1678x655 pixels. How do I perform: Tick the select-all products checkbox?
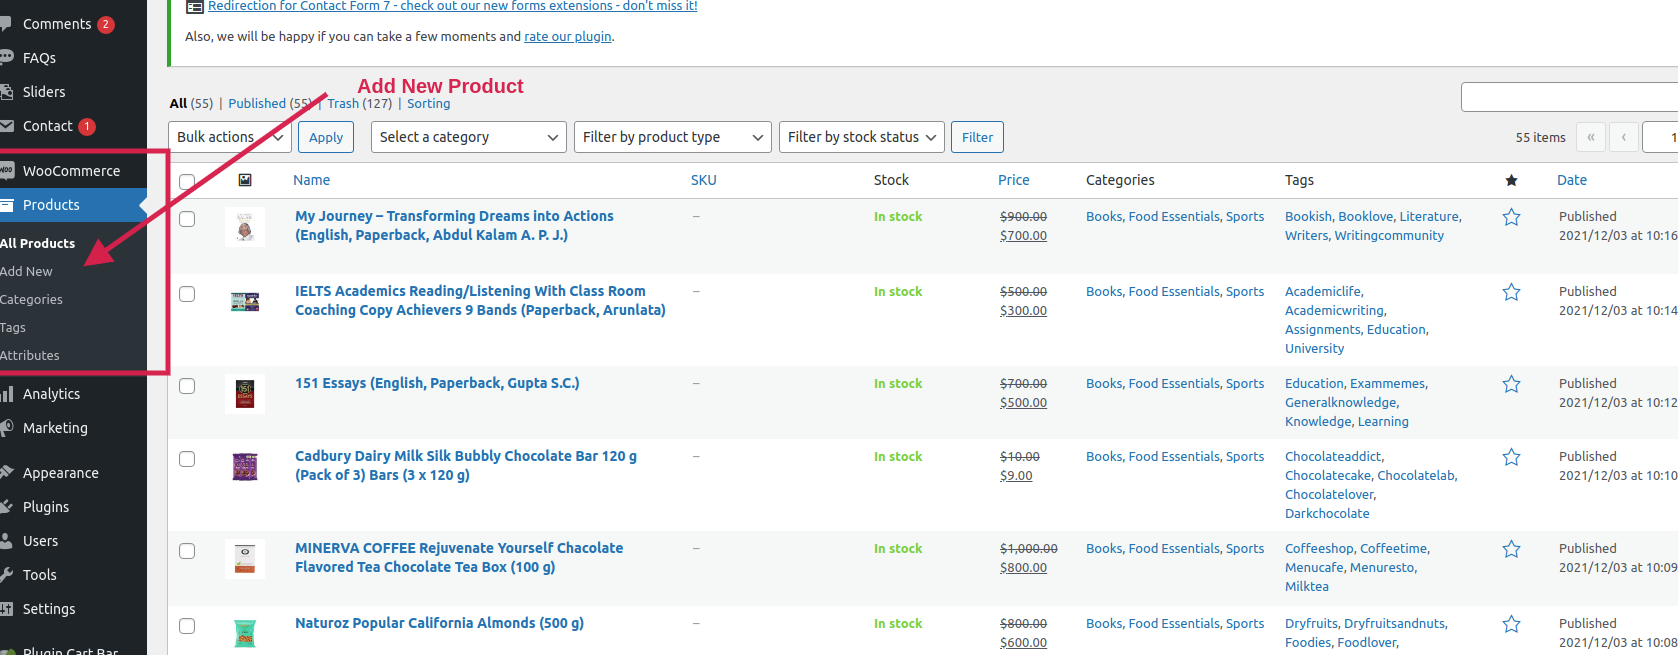point(187,182)
